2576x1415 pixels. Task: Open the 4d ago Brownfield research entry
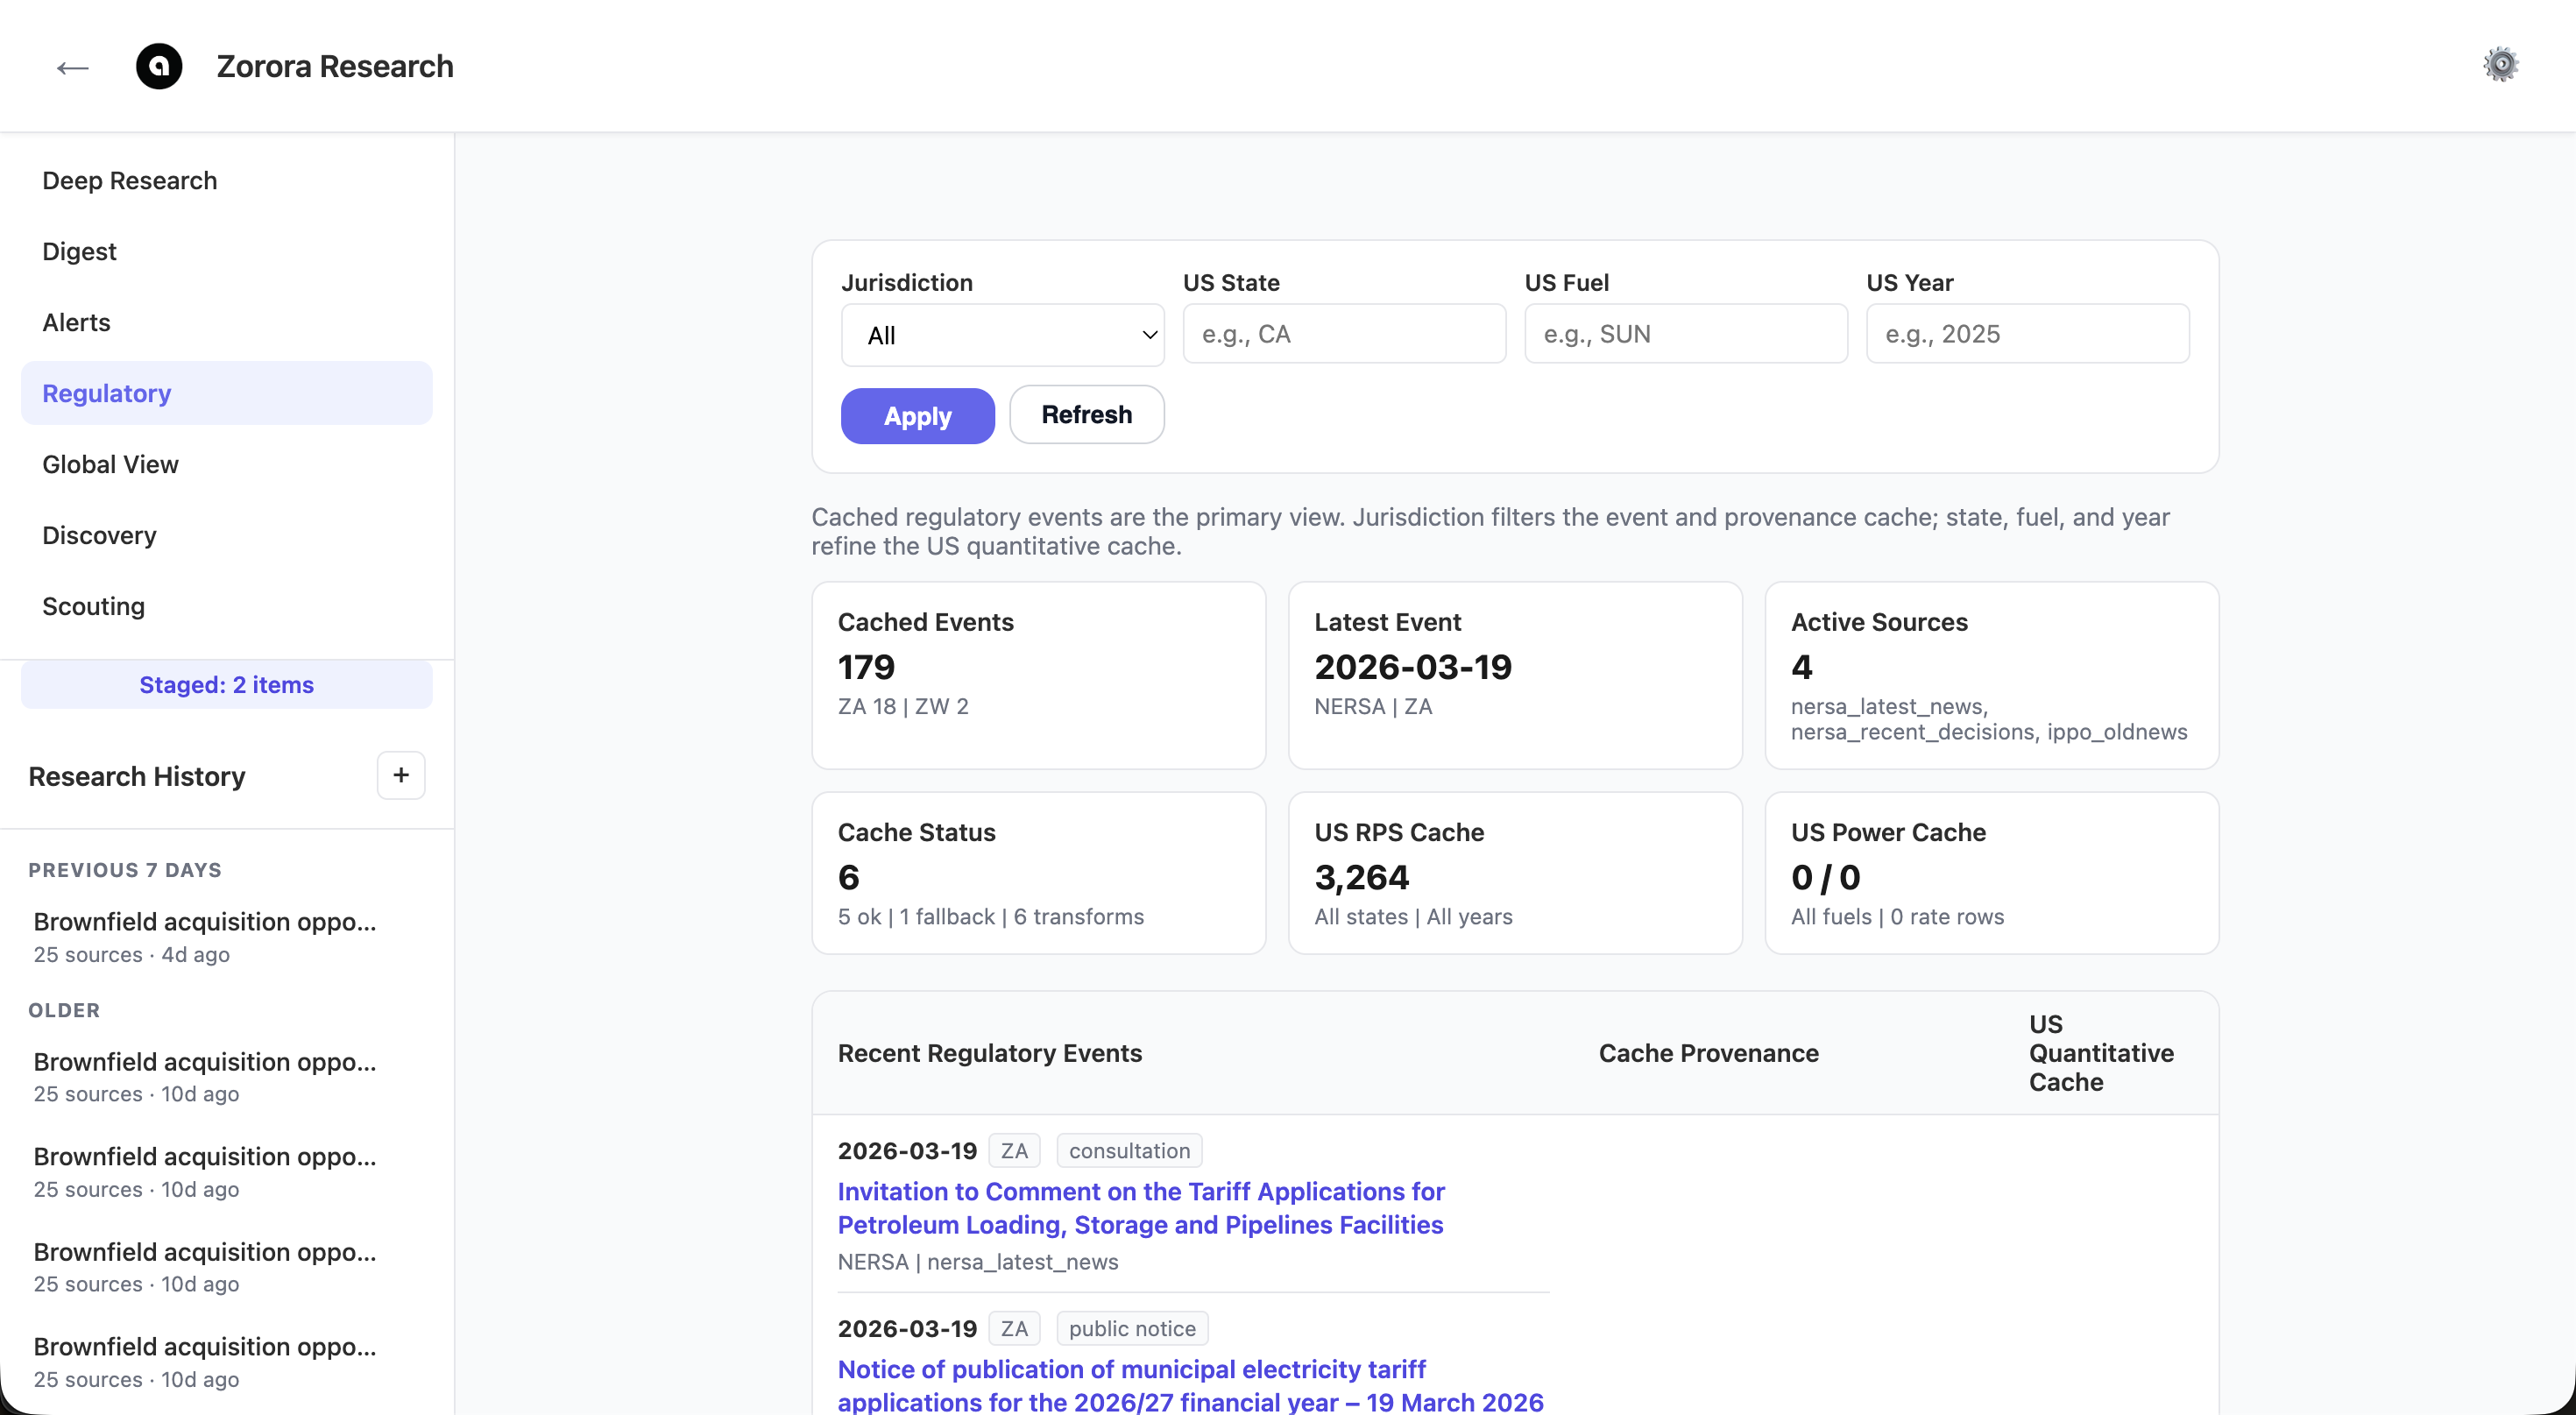click(205, 936)
